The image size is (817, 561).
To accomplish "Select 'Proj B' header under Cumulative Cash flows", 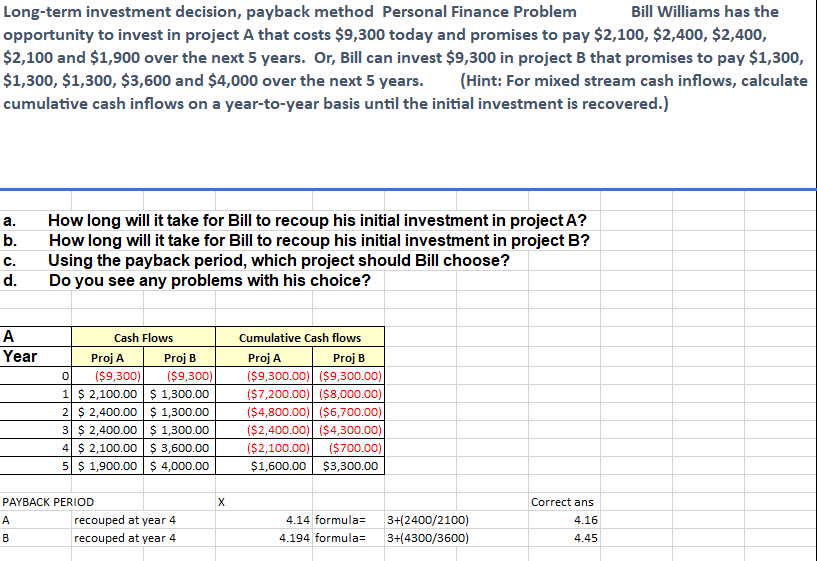I will pos(349,358).
